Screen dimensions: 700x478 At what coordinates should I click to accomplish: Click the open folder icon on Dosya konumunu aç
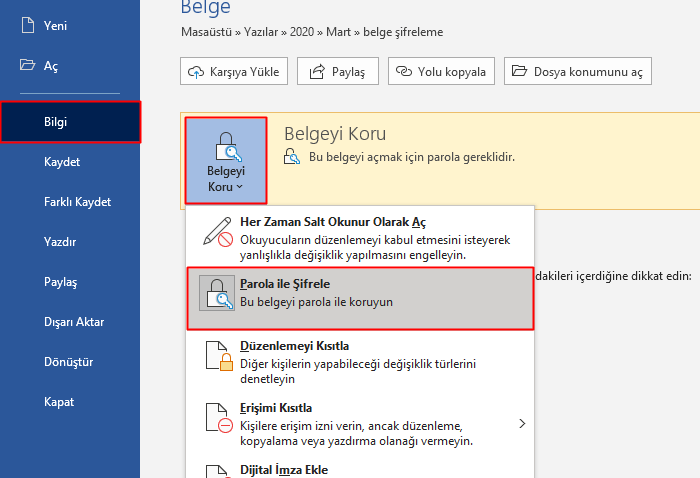coord(519,71)
